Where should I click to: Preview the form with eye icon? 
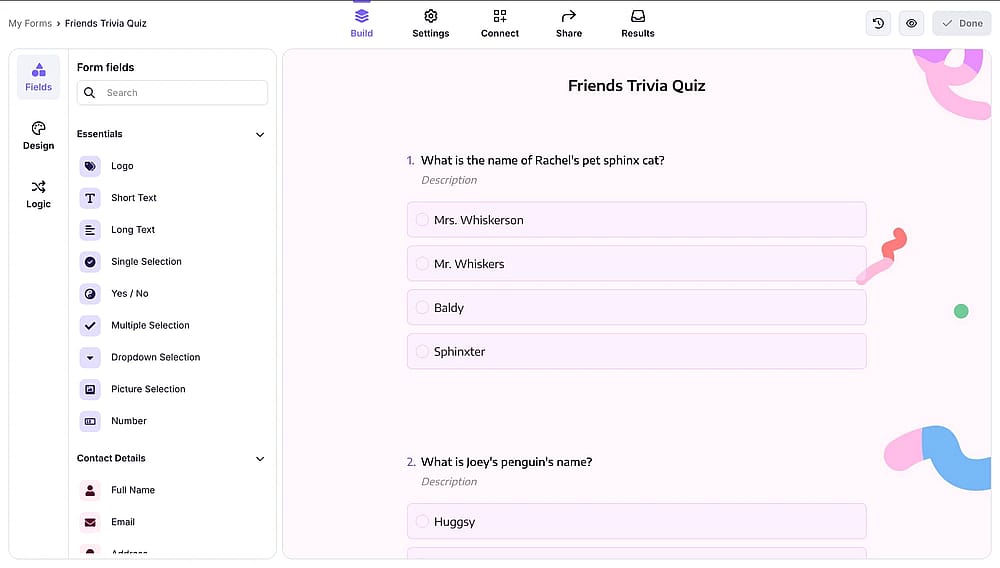coord(911,24)
